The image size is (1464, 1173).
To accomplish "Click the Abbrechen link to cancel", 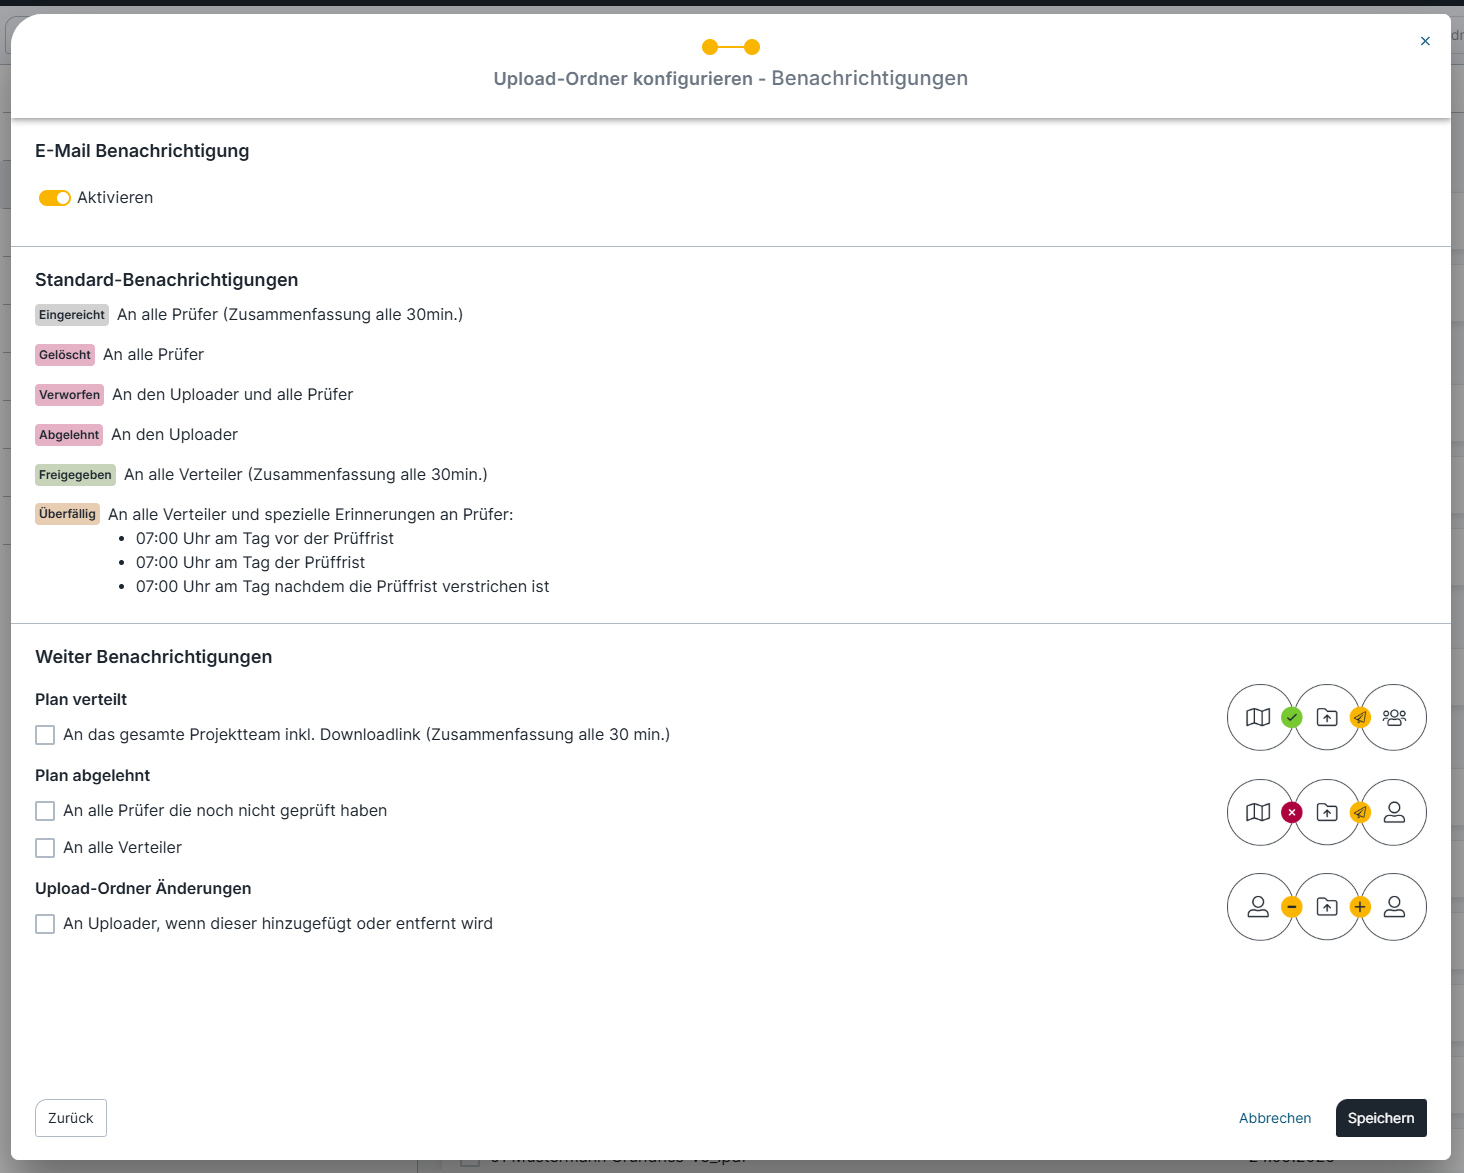I will (x=1274, y=1118).
